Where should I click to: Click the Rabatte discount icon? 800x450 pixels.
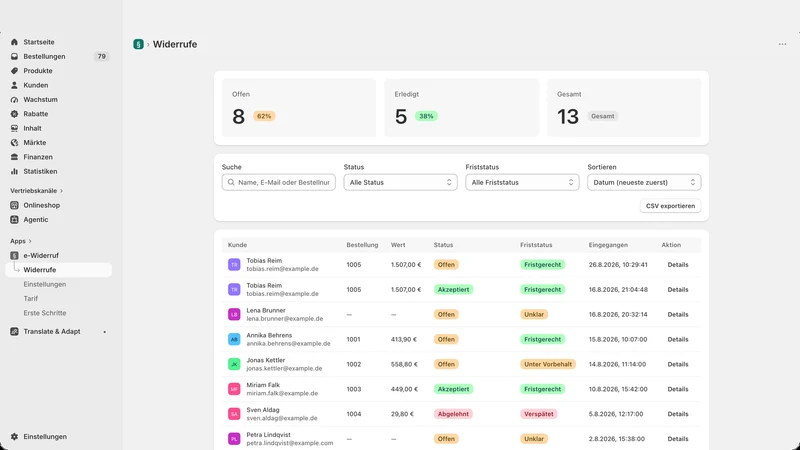coord(14,114)
